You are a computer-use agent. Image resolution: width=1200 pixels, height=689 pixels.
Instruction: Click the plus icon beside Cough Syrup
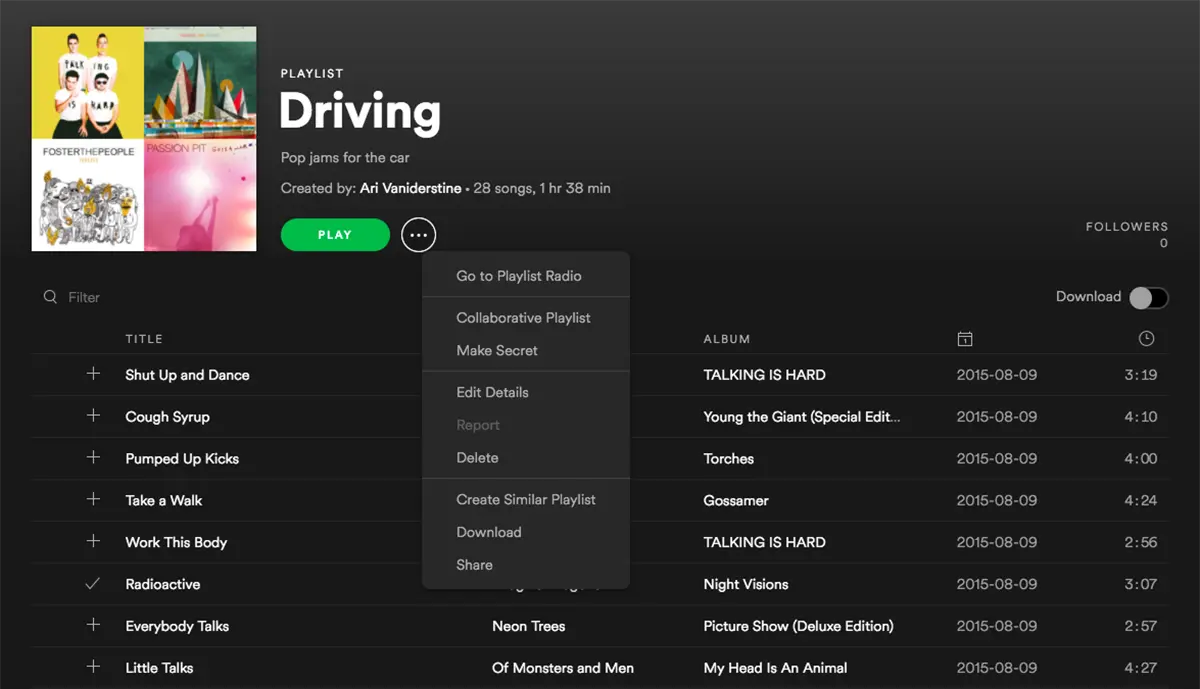[93, 416]
